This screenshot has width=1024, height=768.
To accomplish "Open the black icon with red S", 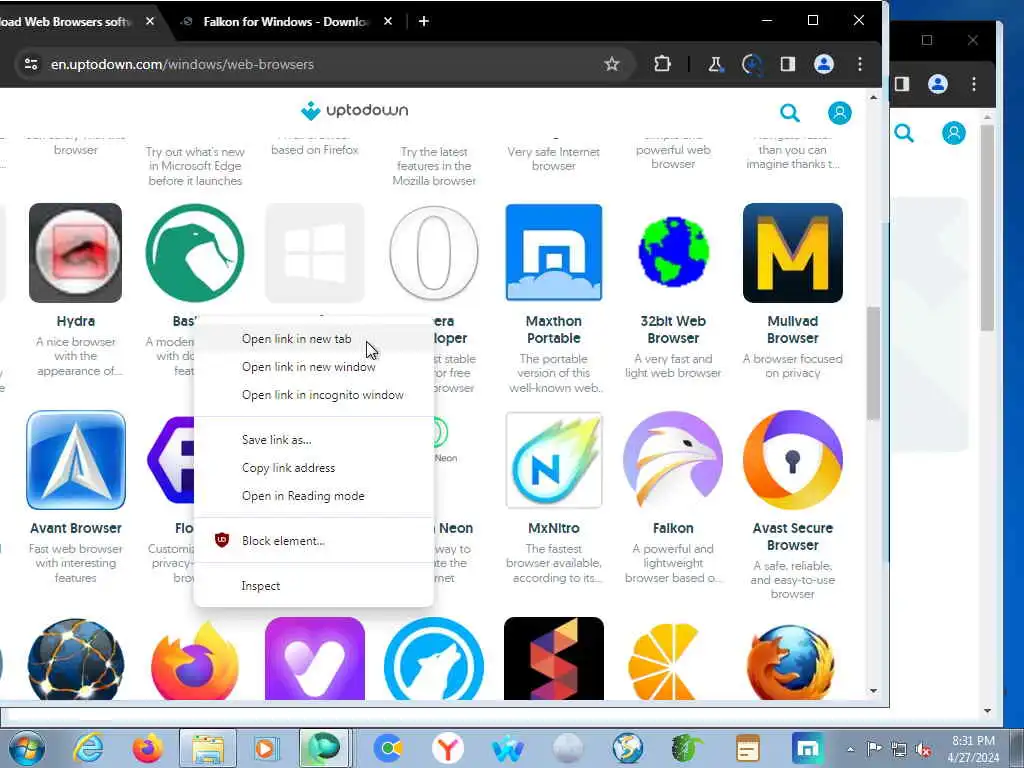I will (554, 660).
